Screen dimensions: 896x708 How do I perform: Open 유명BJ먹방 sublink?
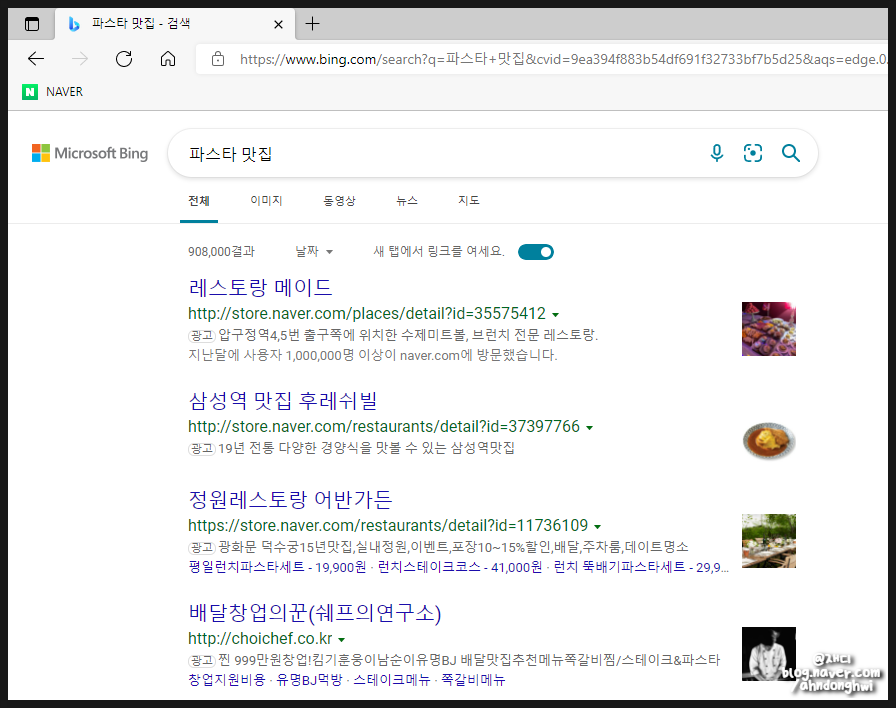pos(309,680)
